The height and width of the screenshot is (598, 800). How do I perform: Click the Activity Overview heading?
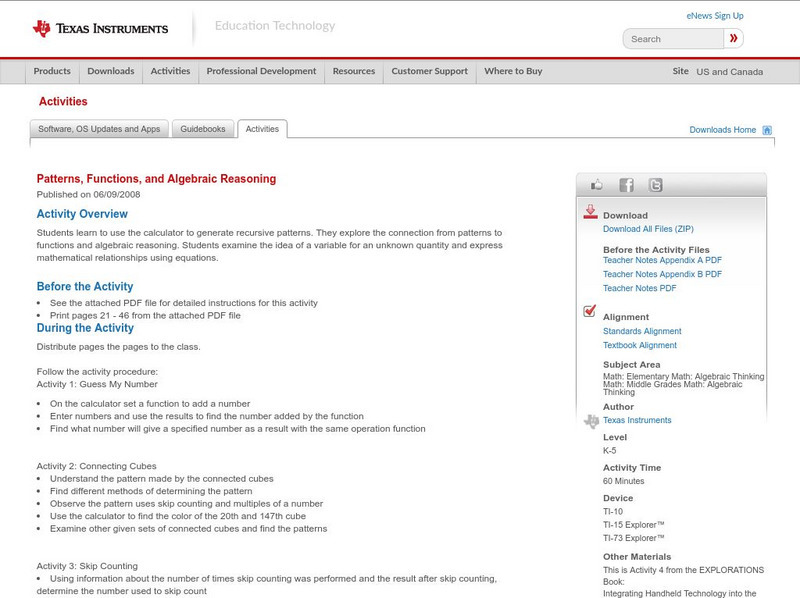click(82, 214)
